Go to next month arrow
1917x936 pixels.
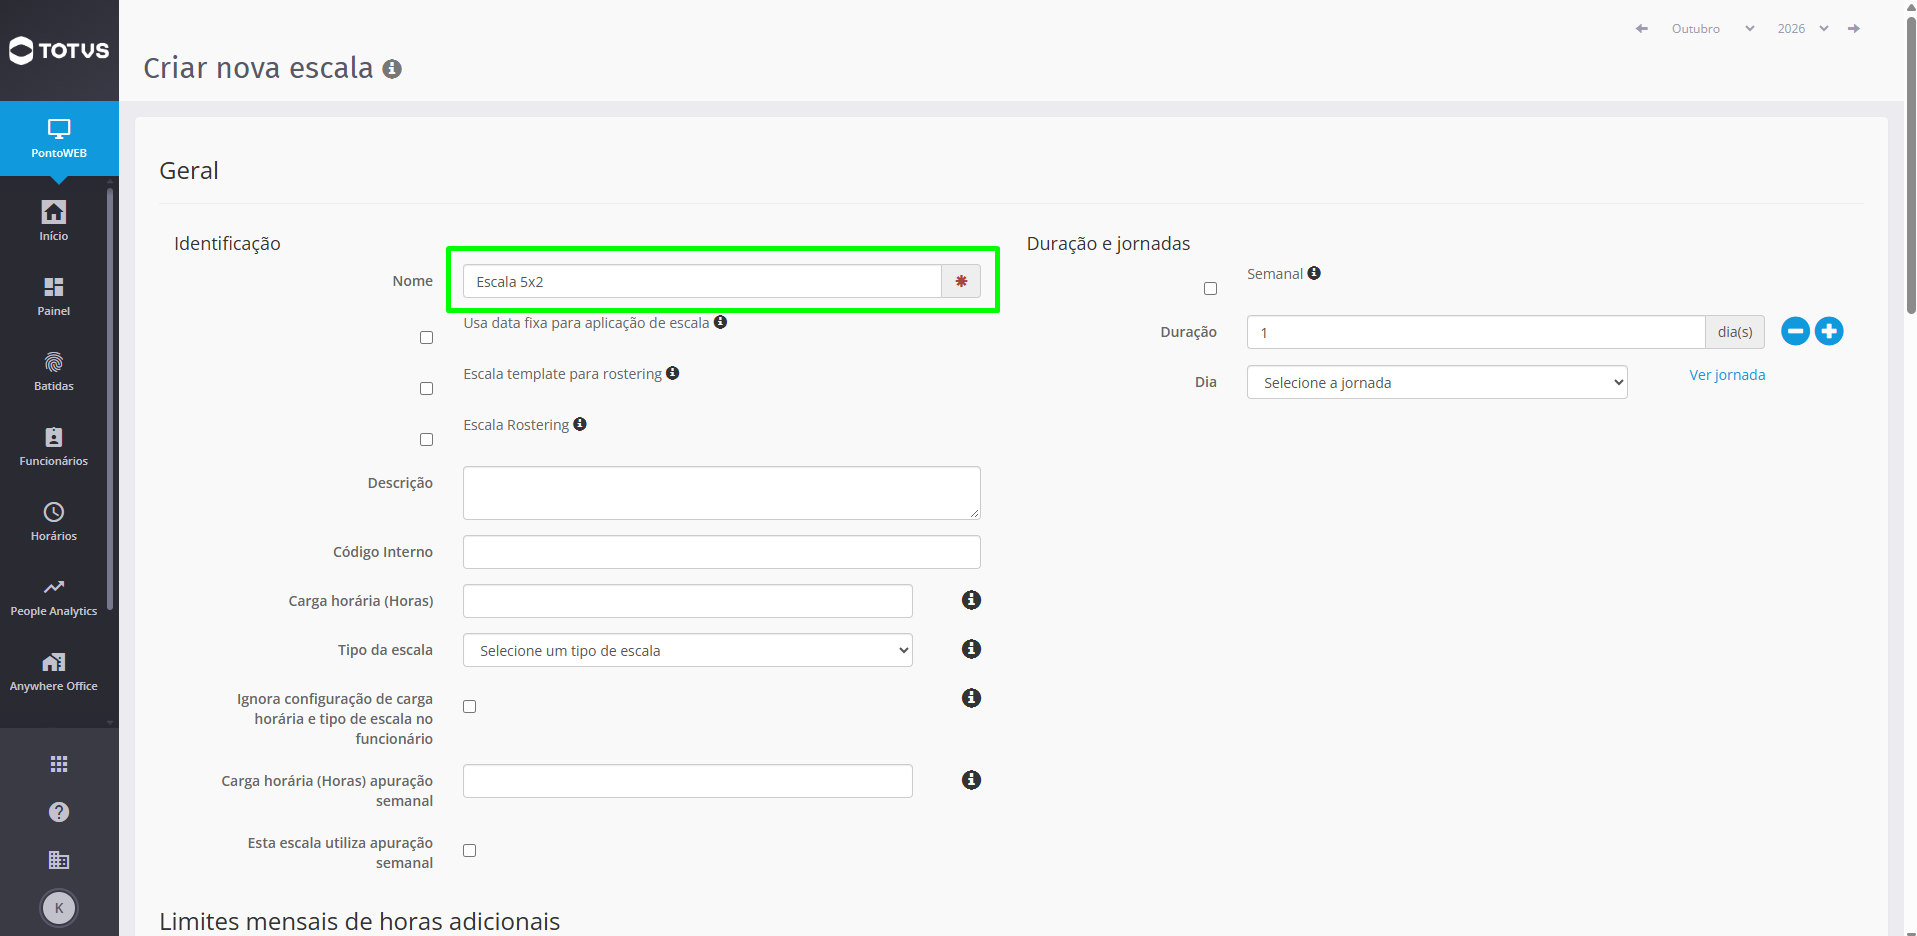coord(1854,29)
